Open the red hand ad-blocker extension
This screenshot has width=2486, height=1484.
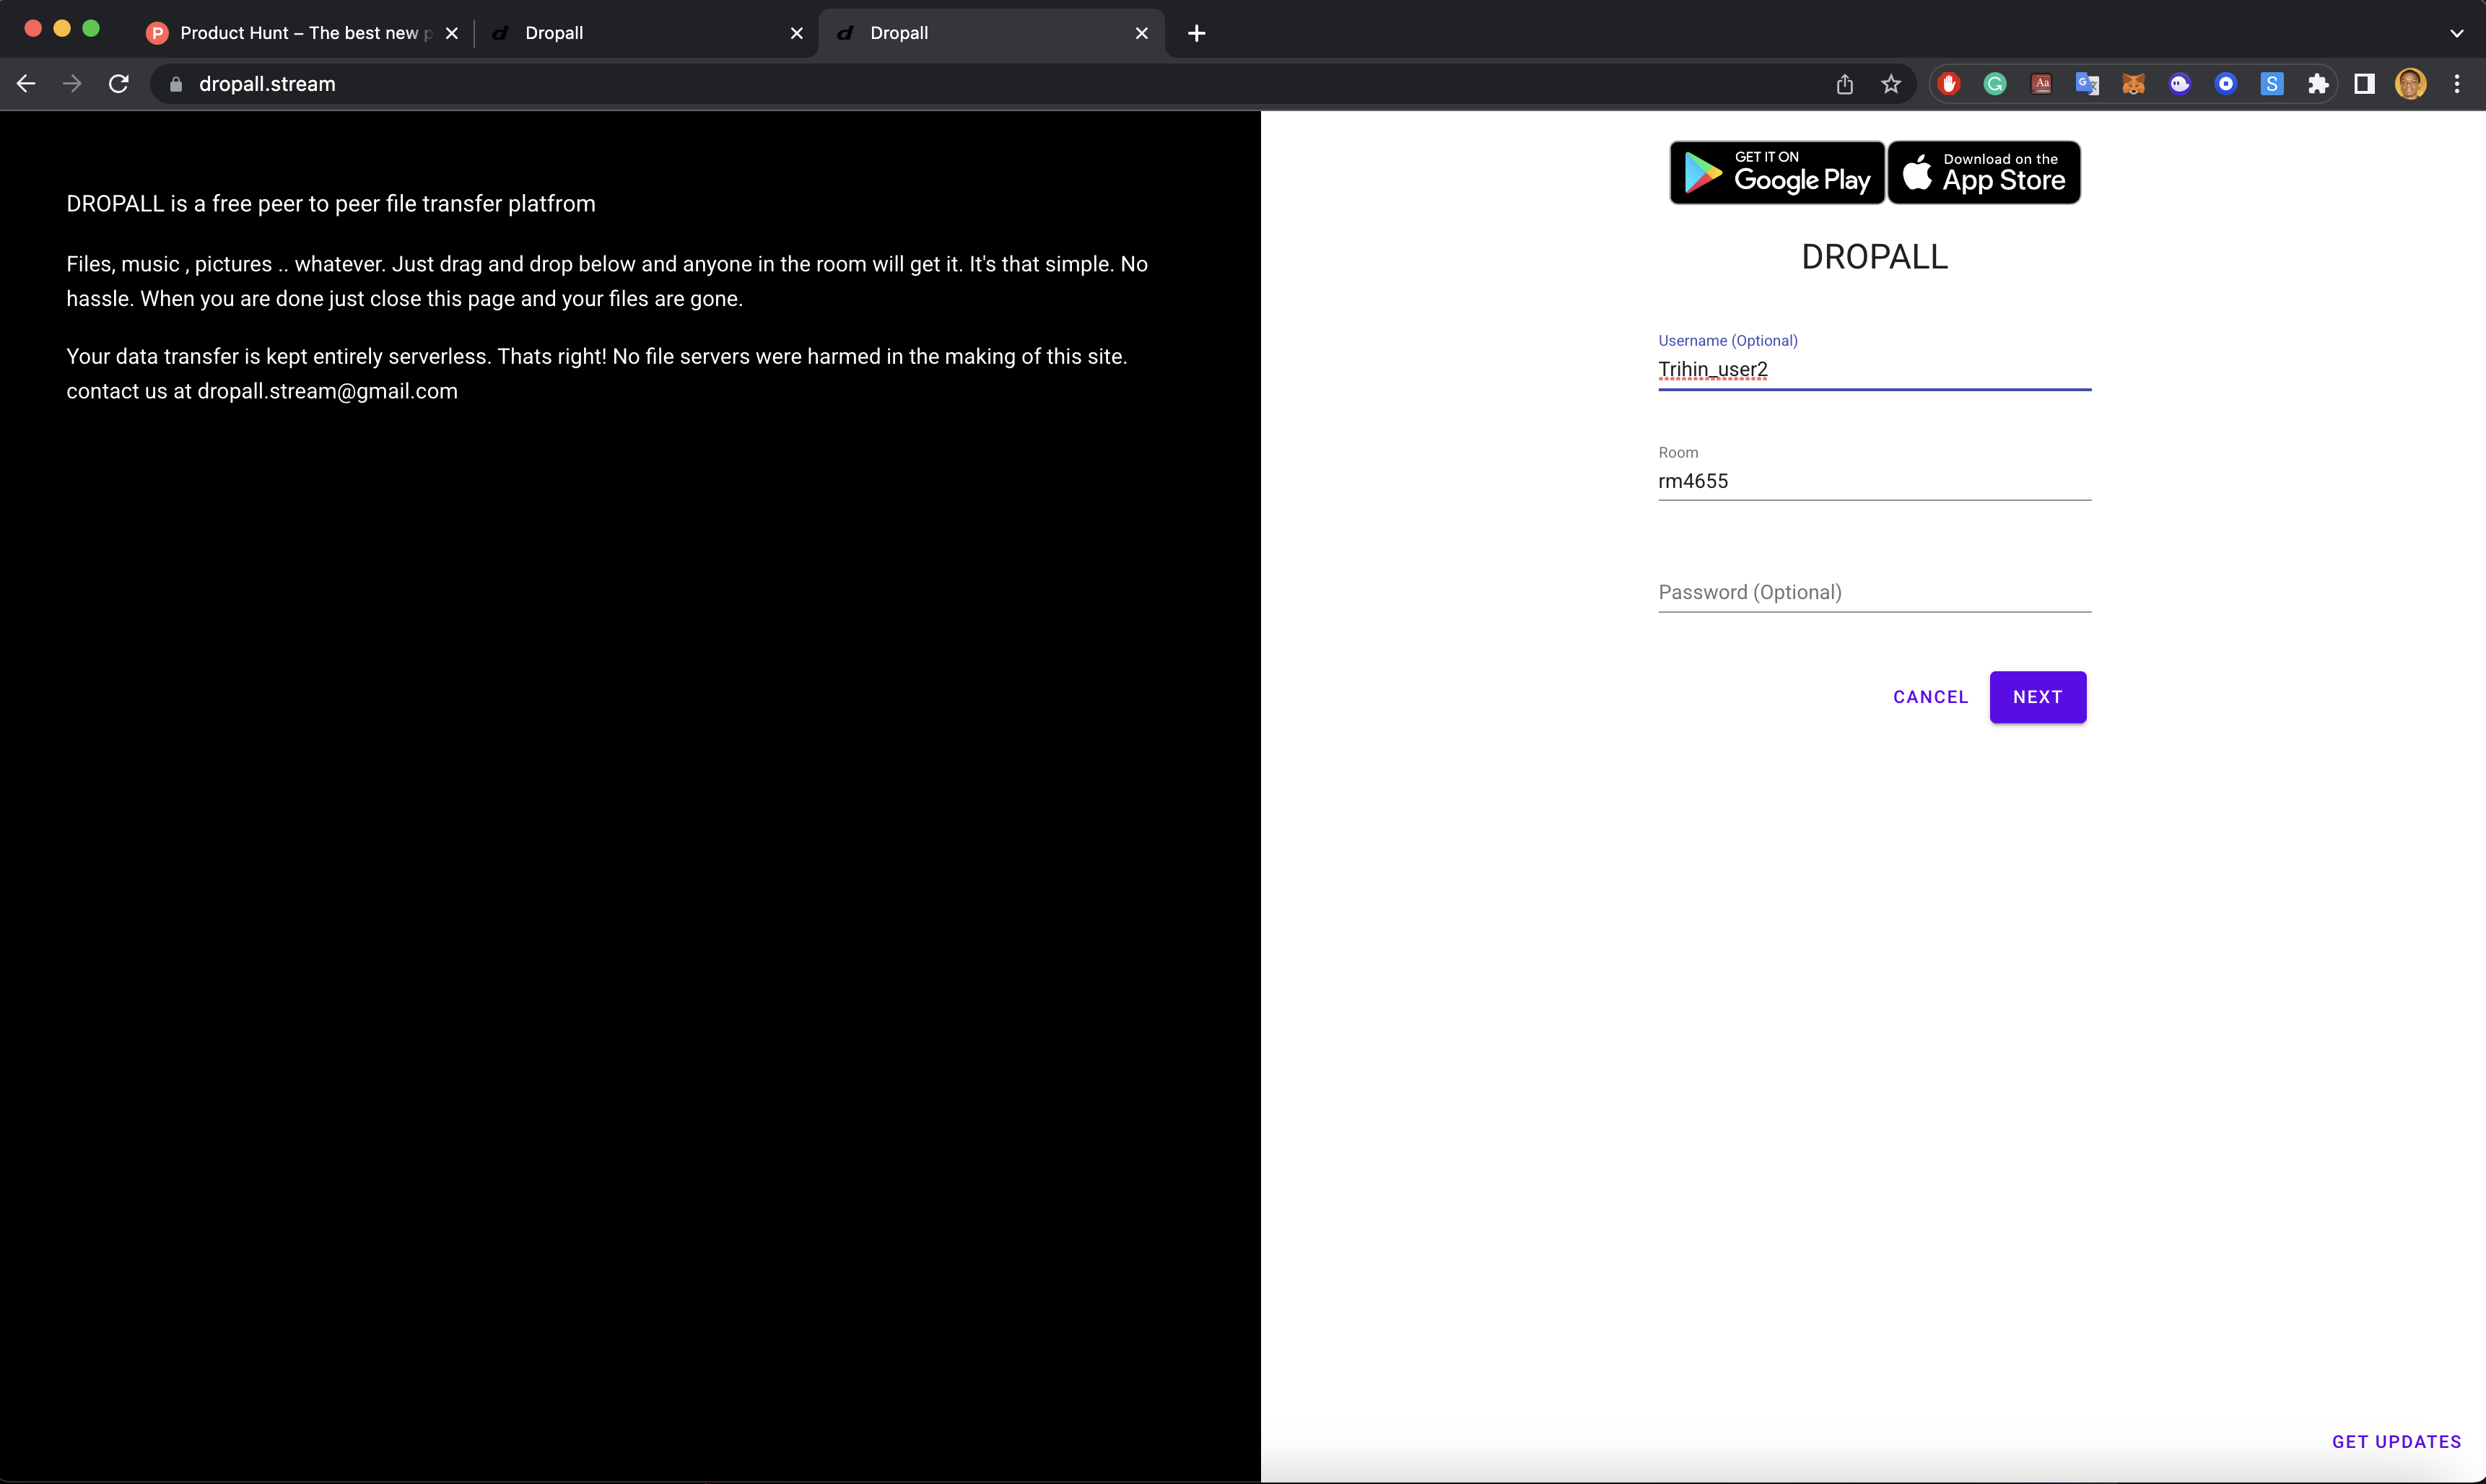1949,84
